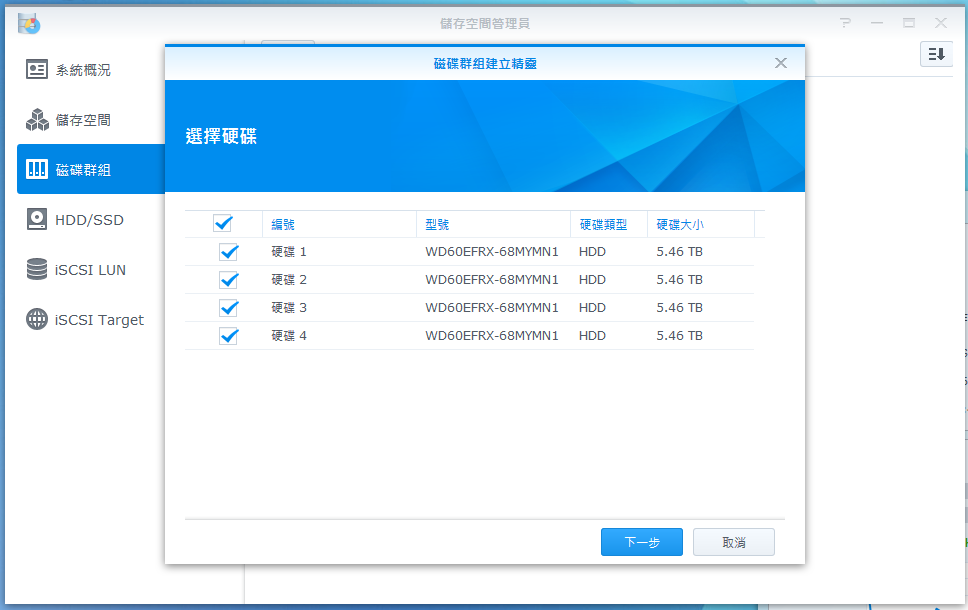Select the 儲存空間 cubes icon

(x=37, y=120)
